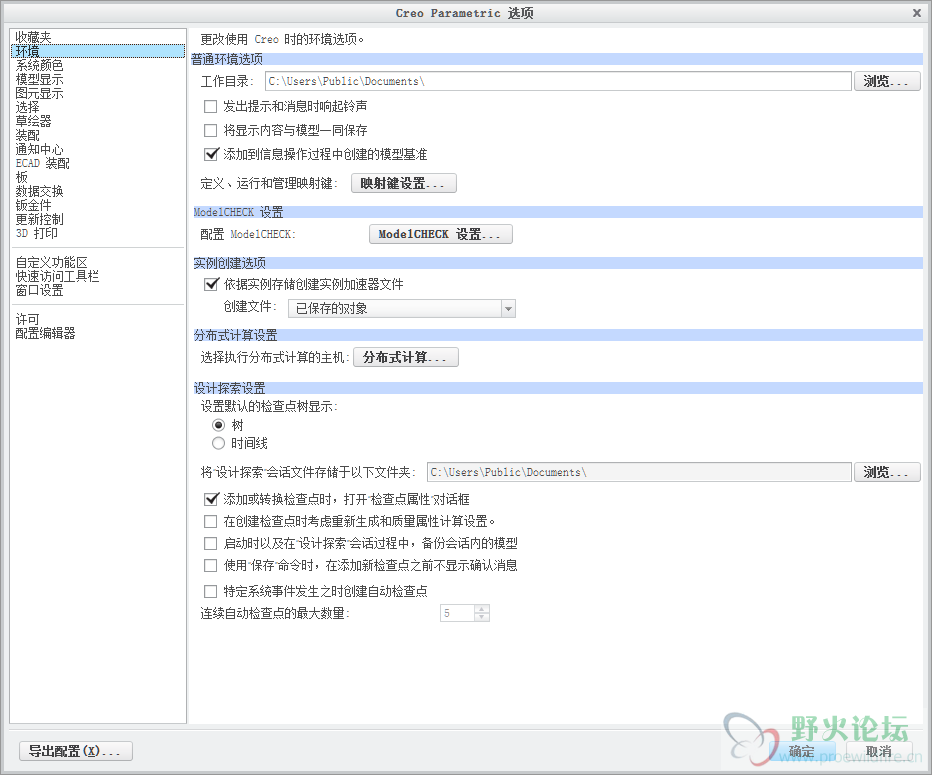Open 创建文件 dropdown 已保存的对象
The height and width of the screenshot is (775, 932).
tap(402, 308)
